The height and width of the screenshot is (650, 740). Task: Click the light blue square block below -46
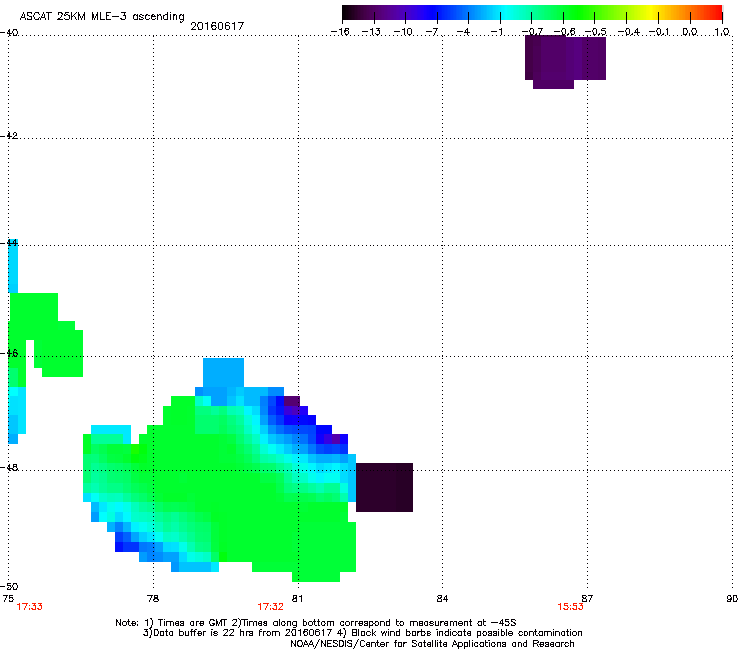(x=223, y=372)
